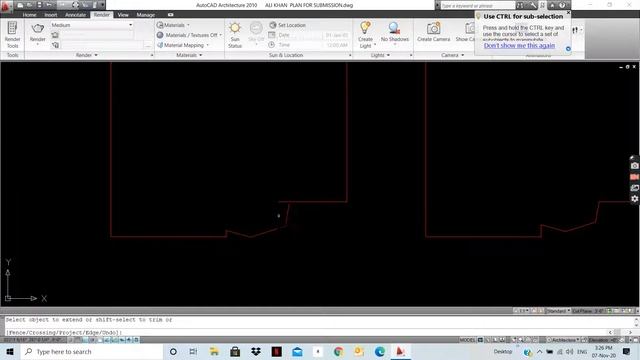The width and height of the screenshot is (640, 360).
Task: Close the CTRL sub-selection tooltip
Action: click(568, 13)
